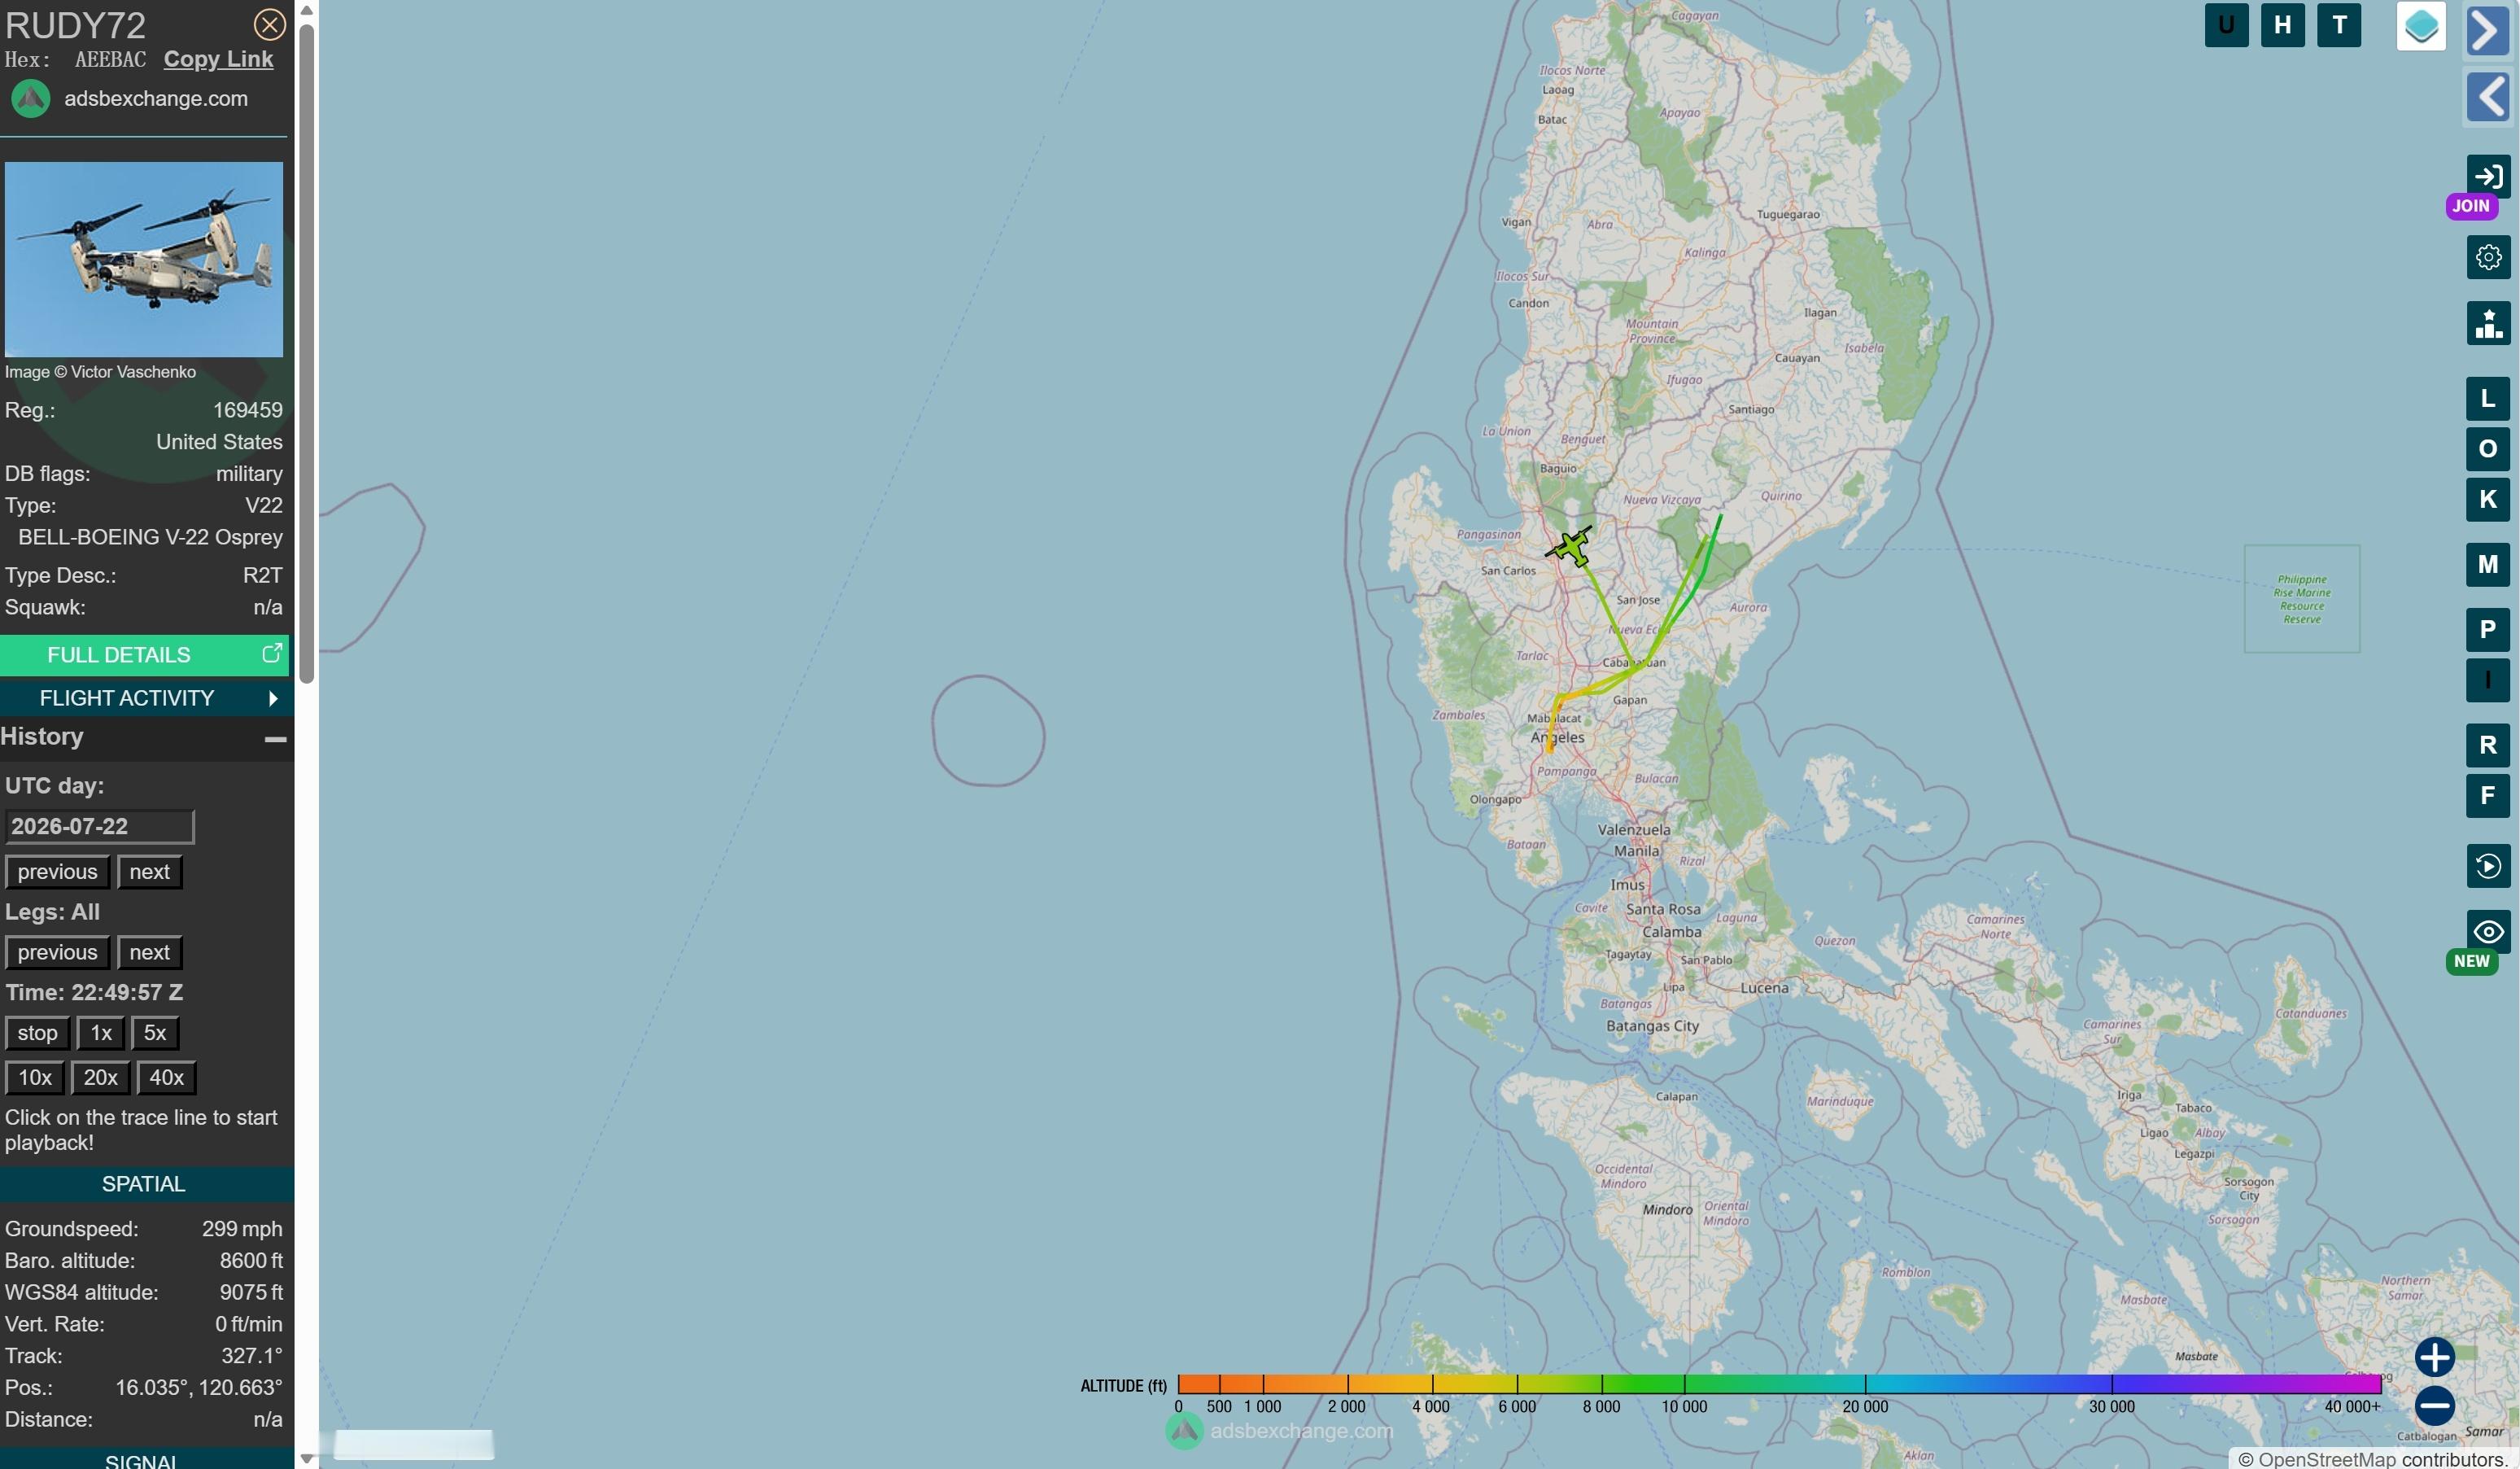The image size is (2520, 1469).
Task: Set playback speed to 20x
Action: tap(100, 1078)
